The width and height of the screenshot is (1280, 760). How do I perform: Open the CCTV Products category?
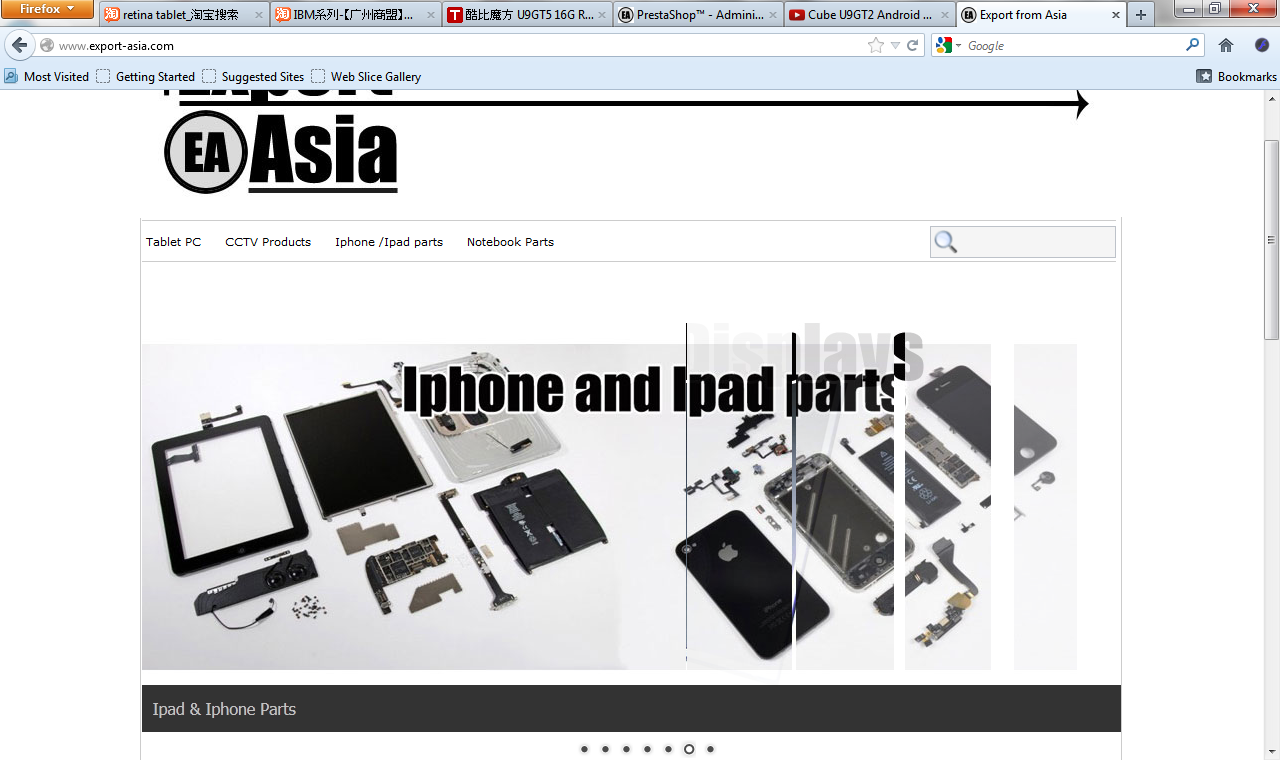tap(268, 242)
